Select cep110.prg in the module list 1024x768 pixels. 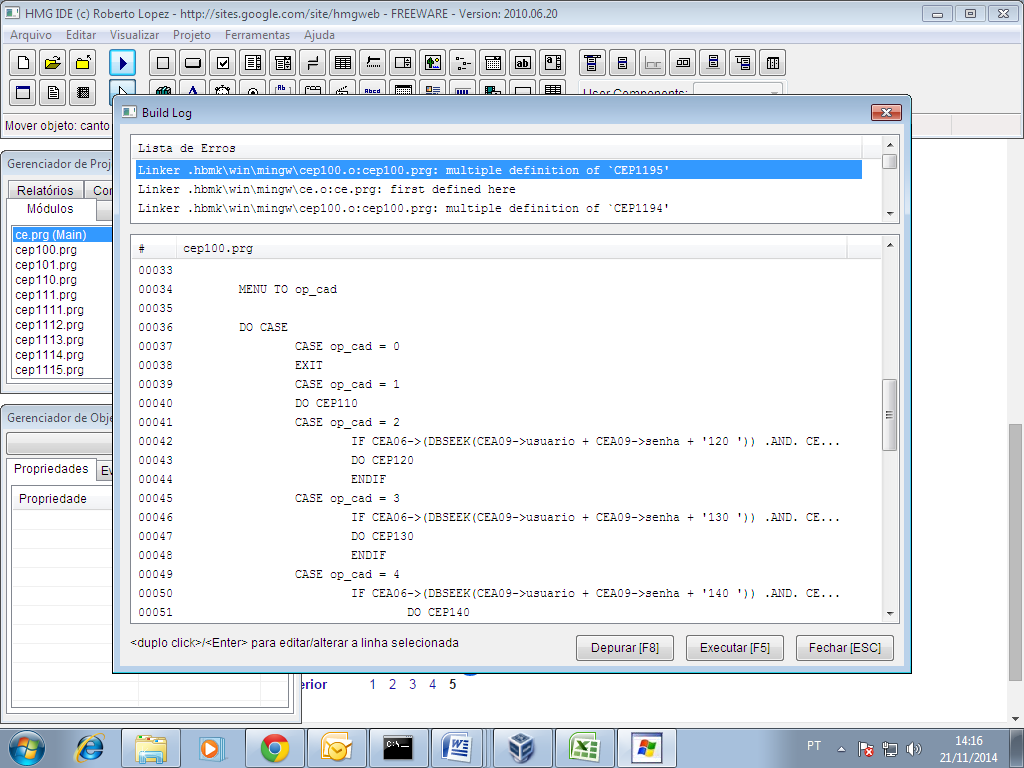(46, 280)
